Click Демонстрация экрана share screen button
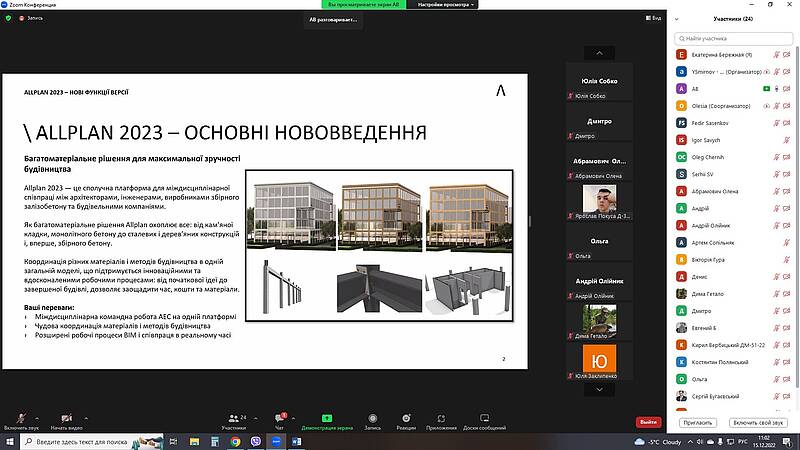This screenshot has width=800, height=450. click(327, 421)
